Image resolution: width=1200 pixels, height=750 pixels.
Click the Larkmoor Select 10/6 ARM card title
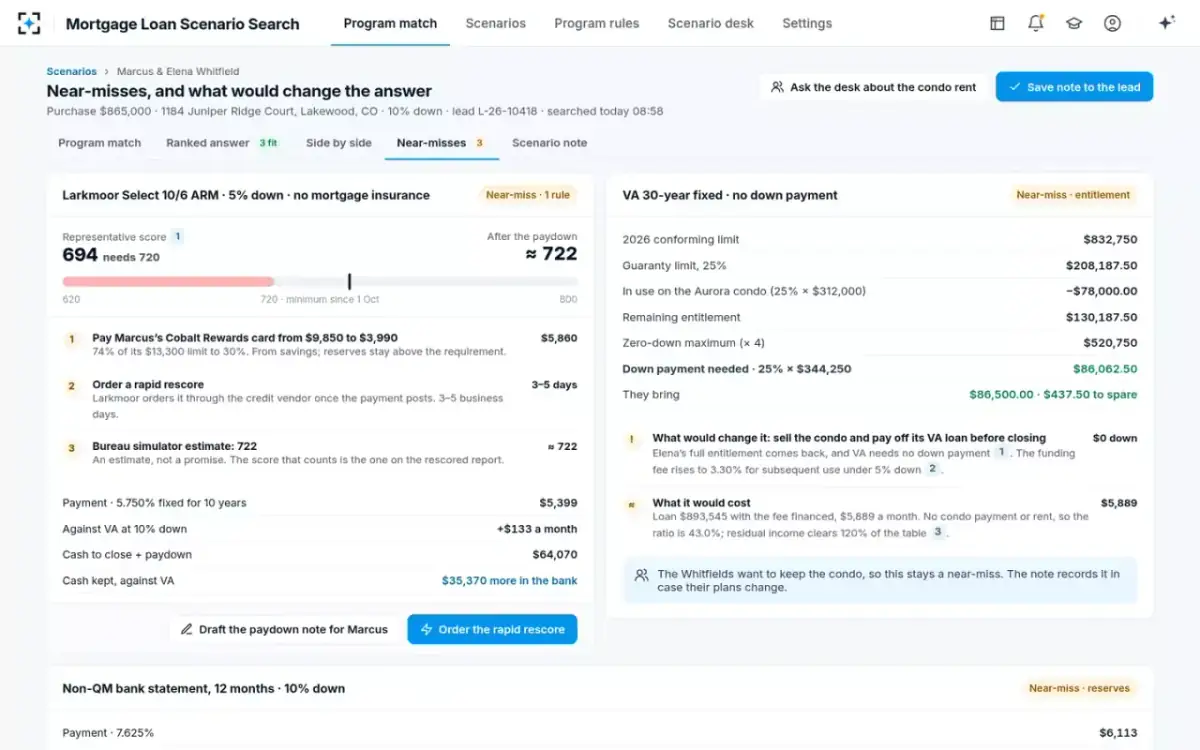point(246,195)
